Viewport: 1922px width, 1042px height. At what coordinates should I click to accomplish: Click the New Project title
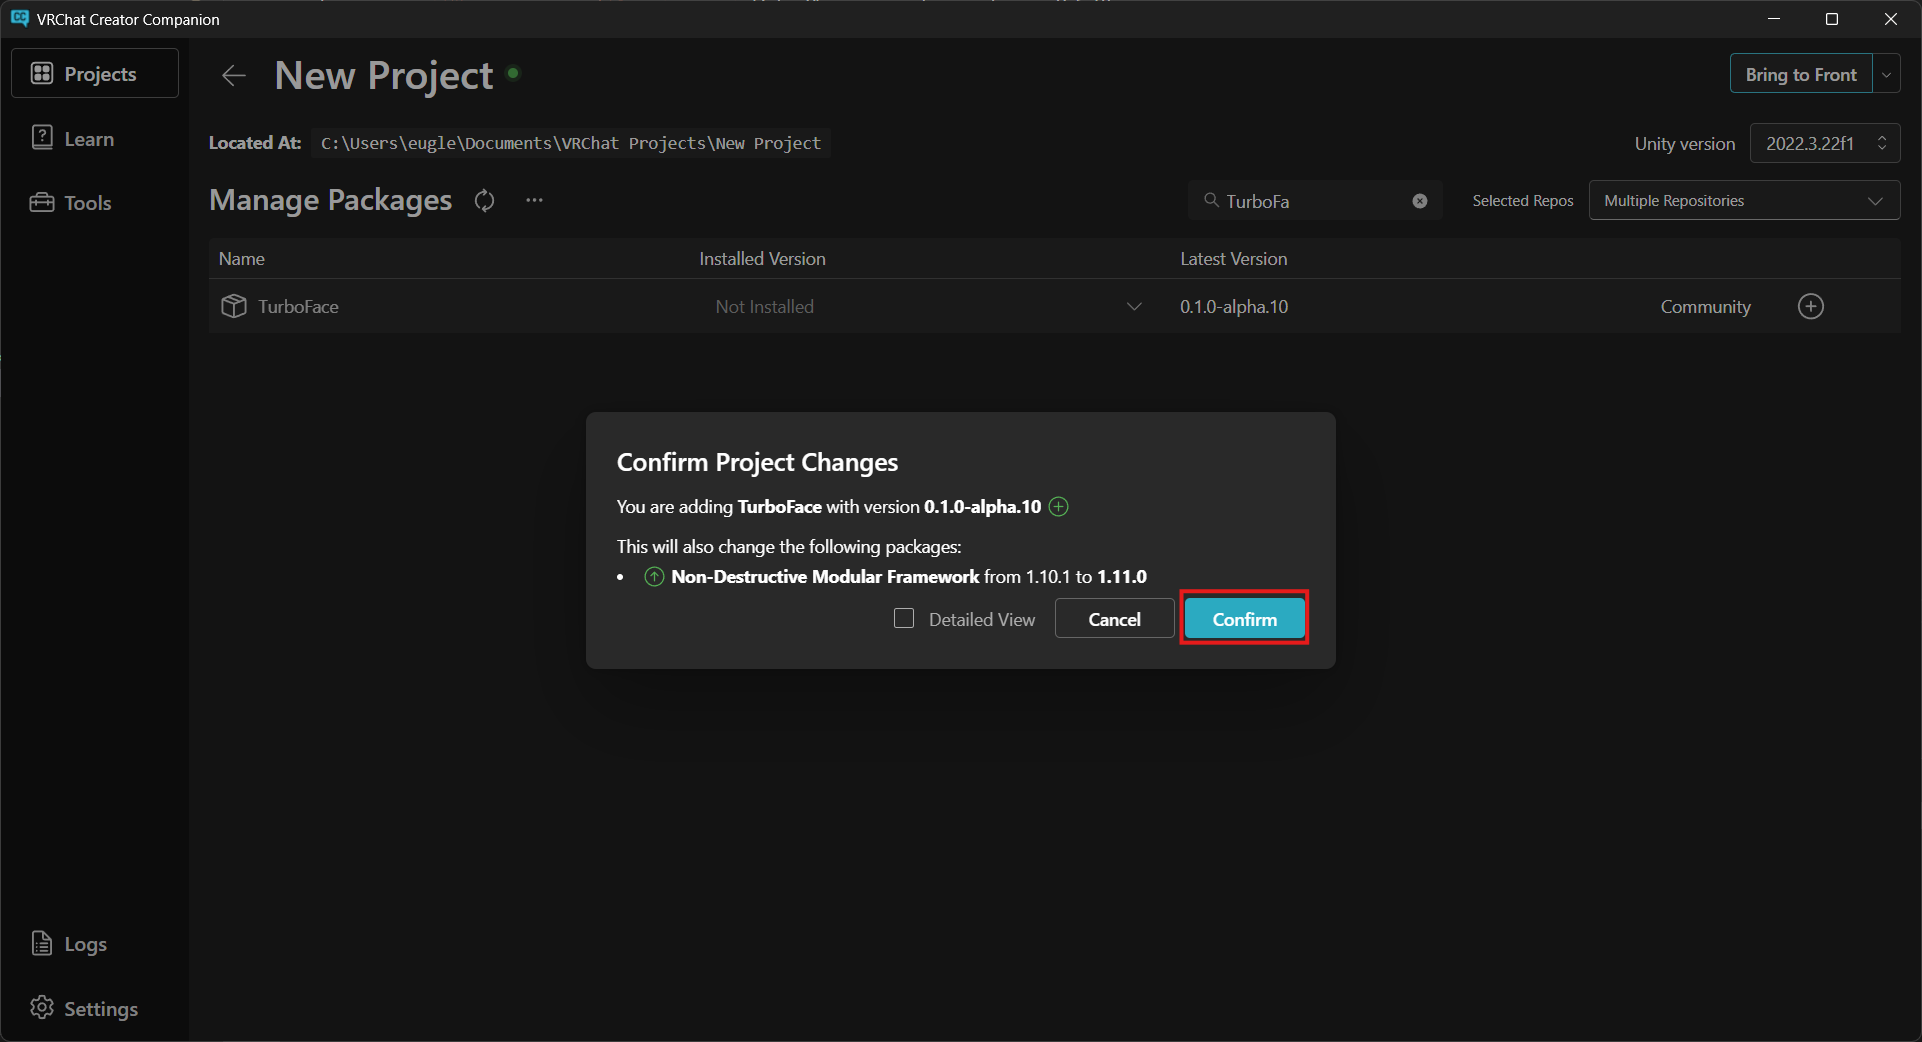click(x=384, y=76)
